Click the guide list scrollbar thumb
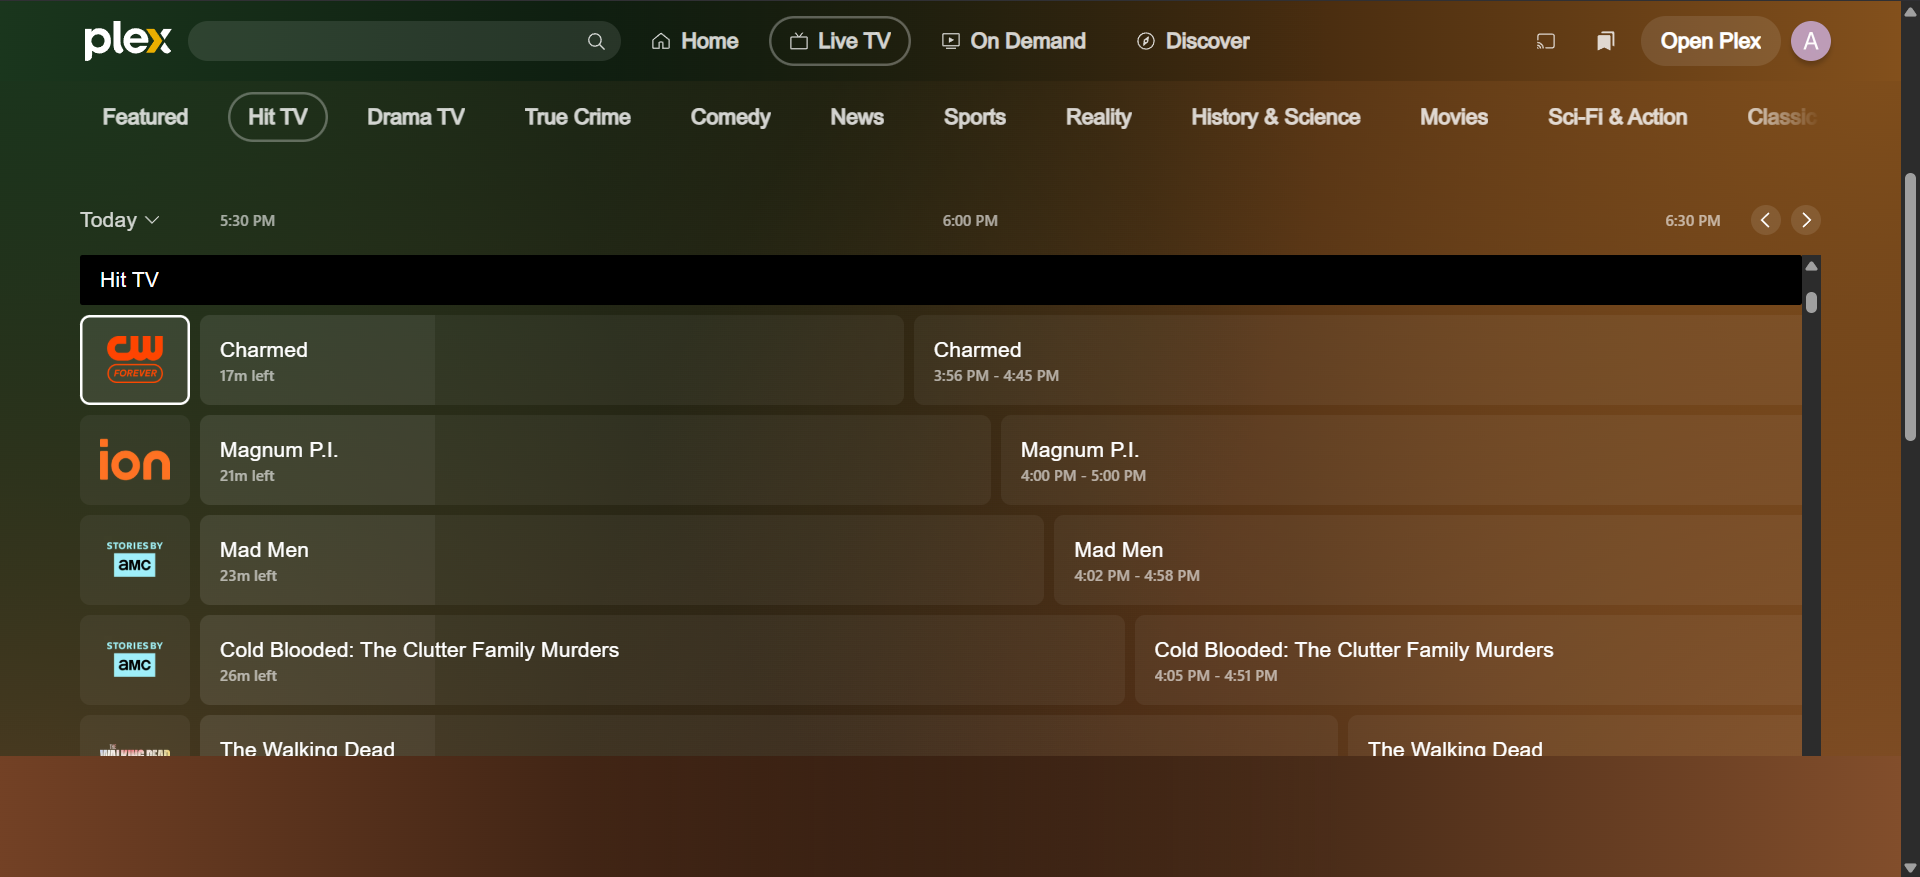The image size is (1920, 877). [1811, 302]
